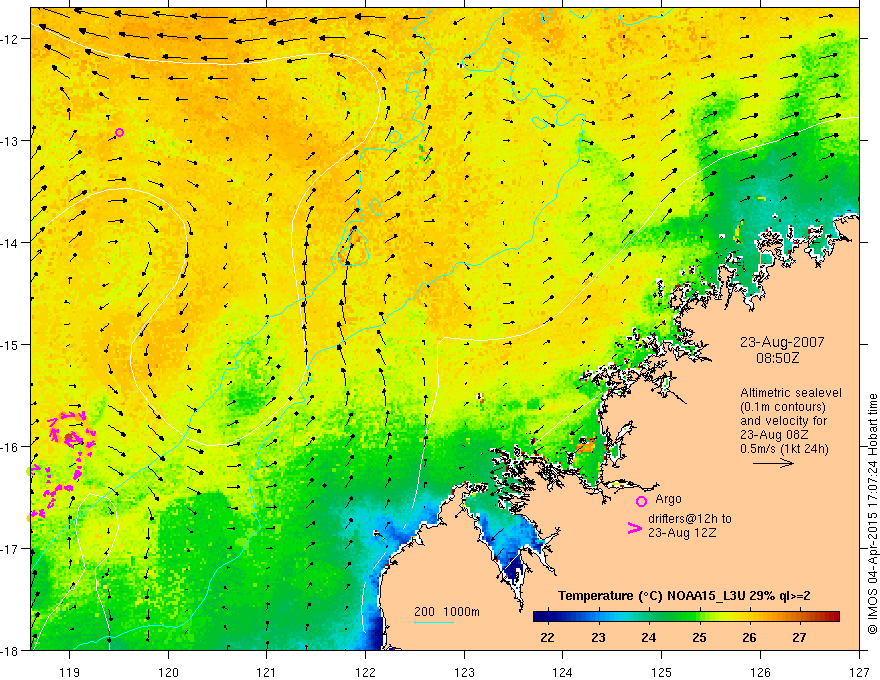880x680 pixels.
Task: Click the "Temperature (°C) NOAA15_L3U 29% ql>=2" title
Action: [684, 596]
